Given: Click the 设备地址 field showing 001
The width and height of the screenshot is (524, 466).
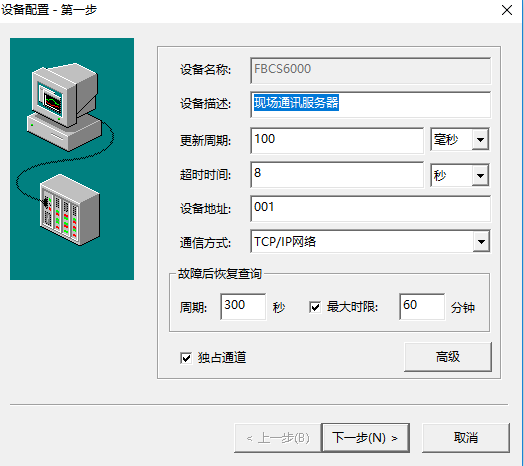Looking at the screenshot, I should 370,209.
